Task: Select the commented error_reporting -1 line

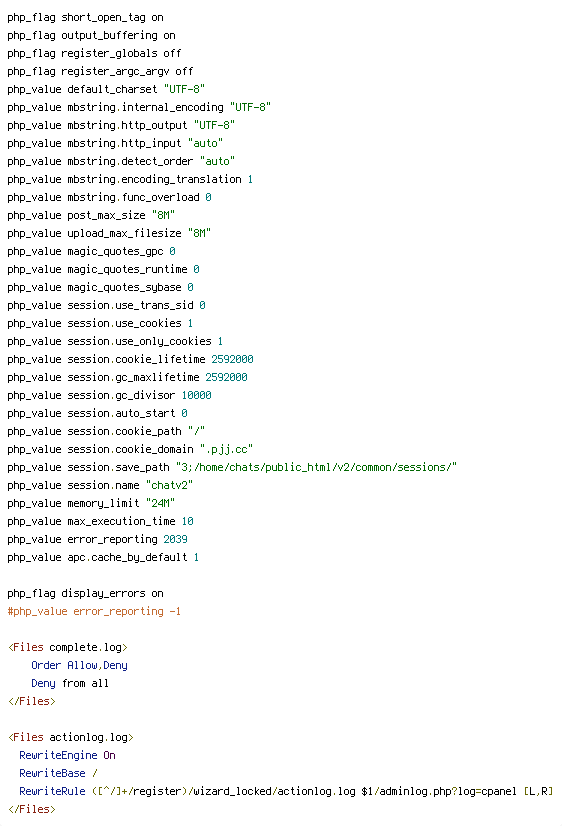Action: pyautogui.click(x=94, y=611)
